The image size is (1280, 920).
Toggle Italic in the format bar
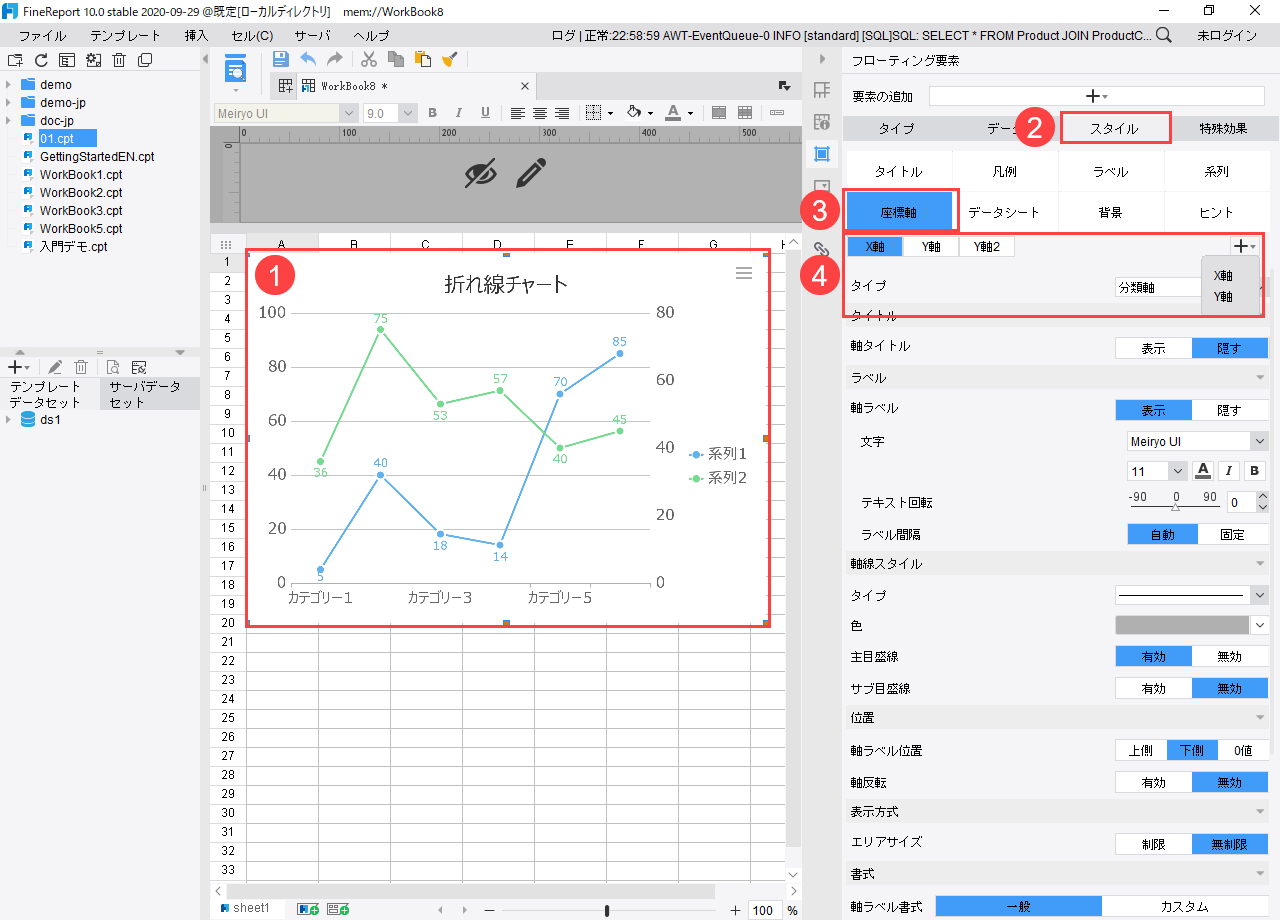click(x=459, y=113)
